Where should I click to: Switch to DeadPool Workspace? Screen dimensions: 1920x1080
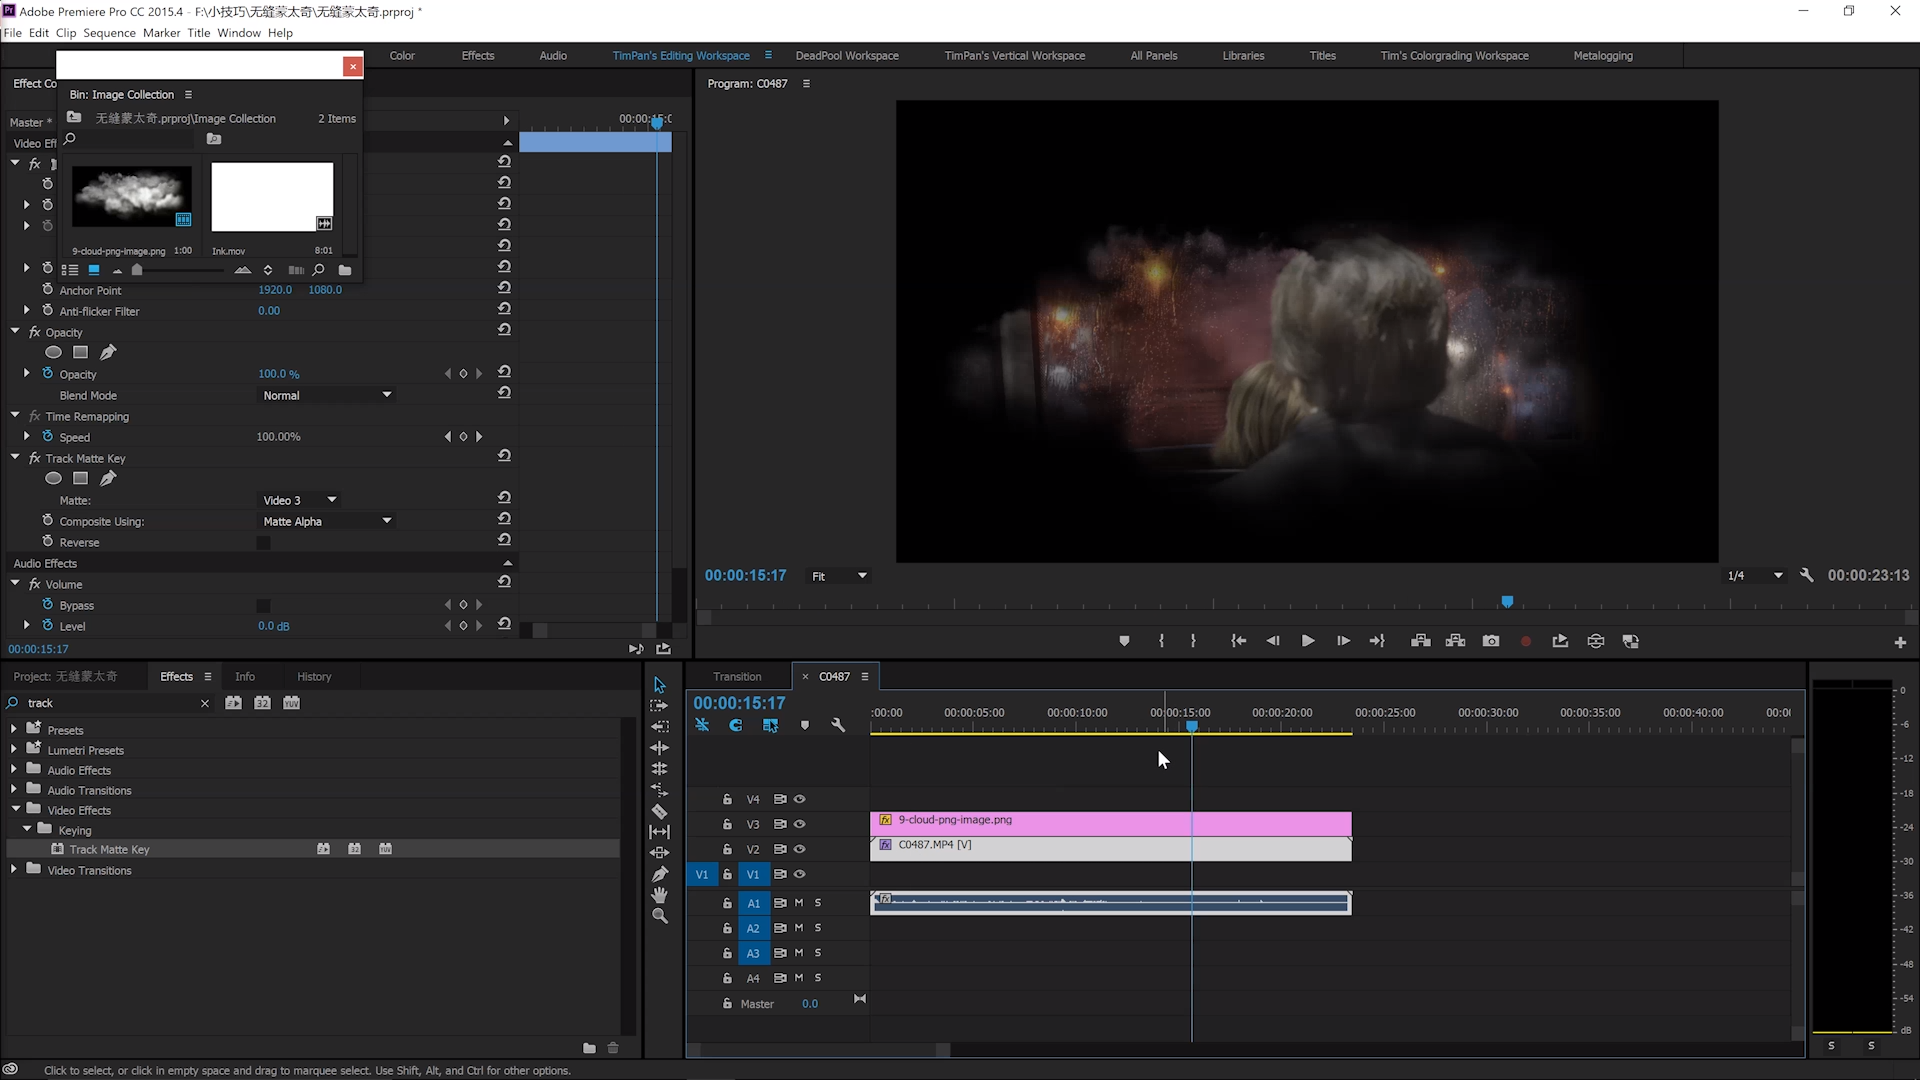tap(847, 56)
